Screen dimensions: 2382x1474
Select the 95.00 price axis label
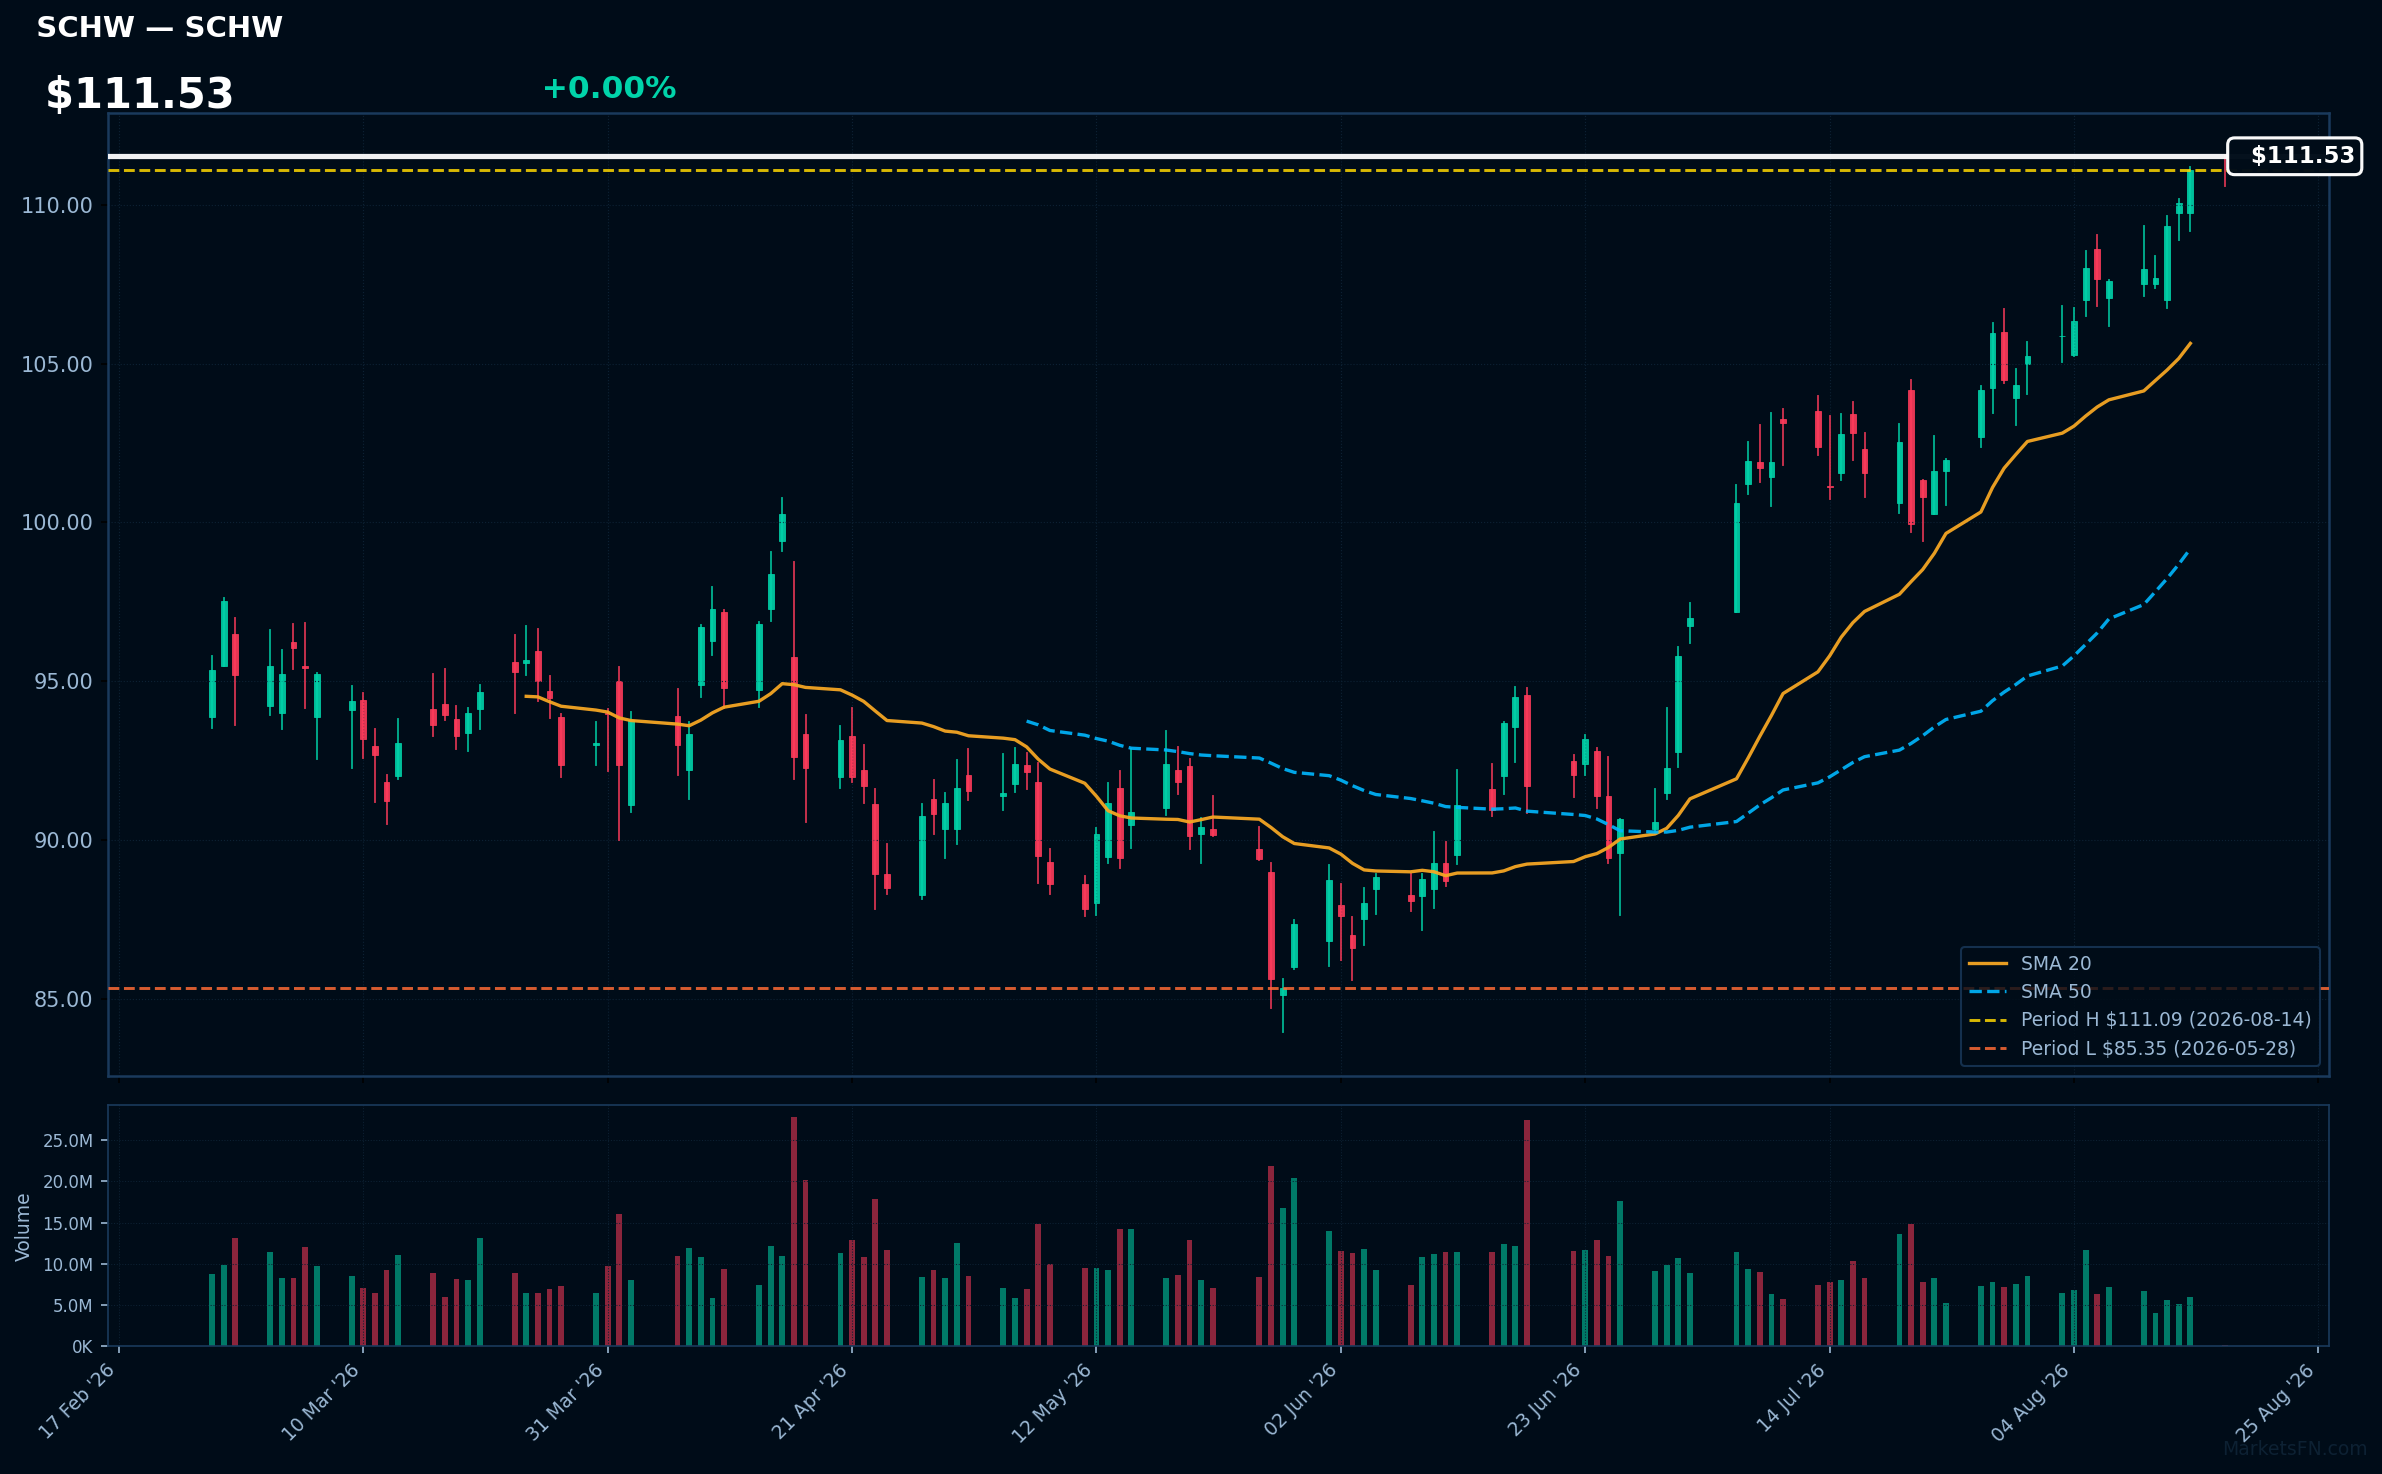pyautogui.click(x=63, y=682)
